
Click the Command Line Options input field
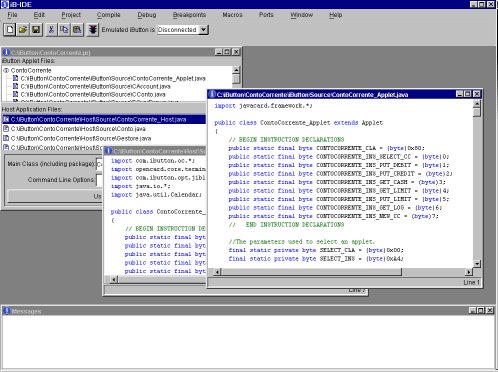[99, 180]
